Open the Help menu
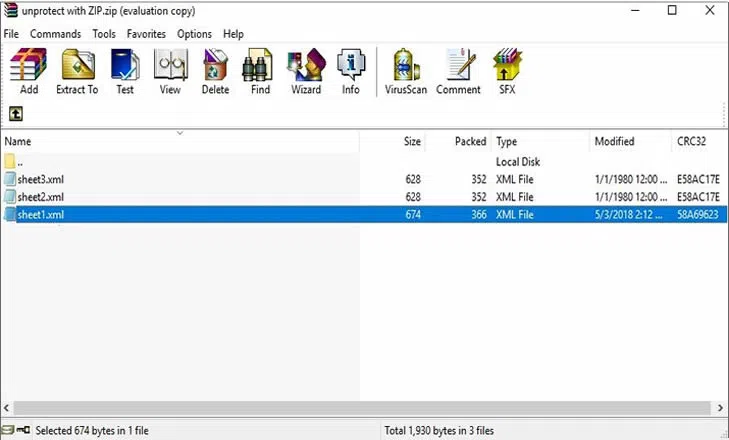The height and width of the screenshot is (440, 729). pos(233,34)
